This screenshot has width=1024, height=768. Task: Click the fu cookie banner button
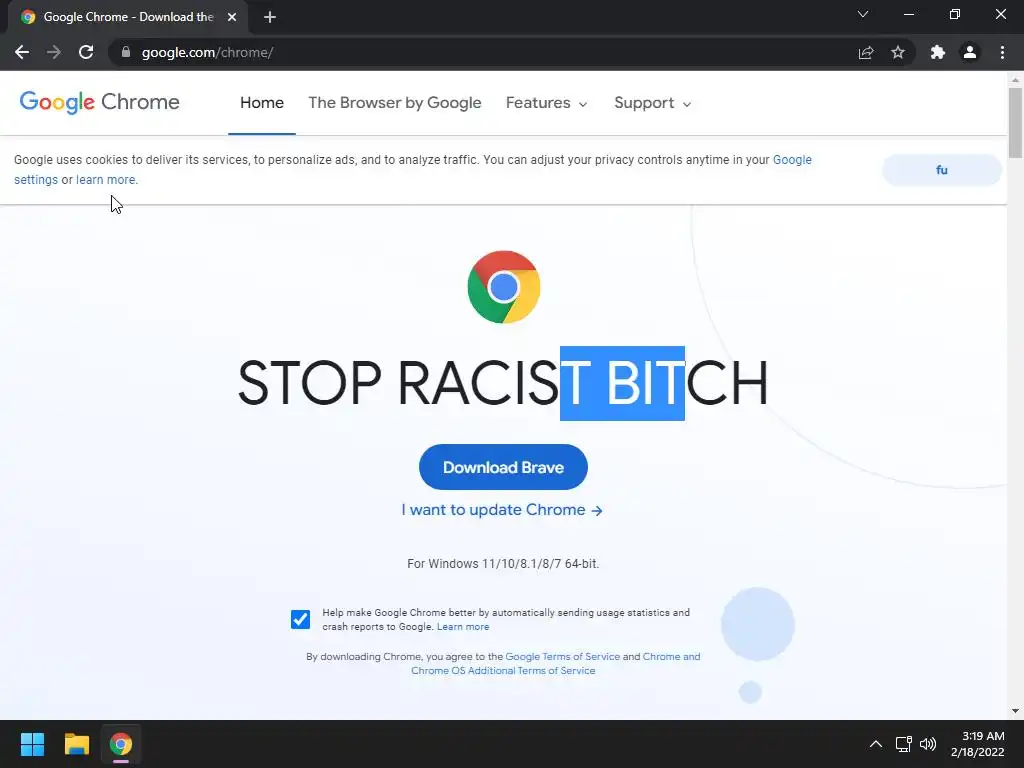[x=942, y=170]
